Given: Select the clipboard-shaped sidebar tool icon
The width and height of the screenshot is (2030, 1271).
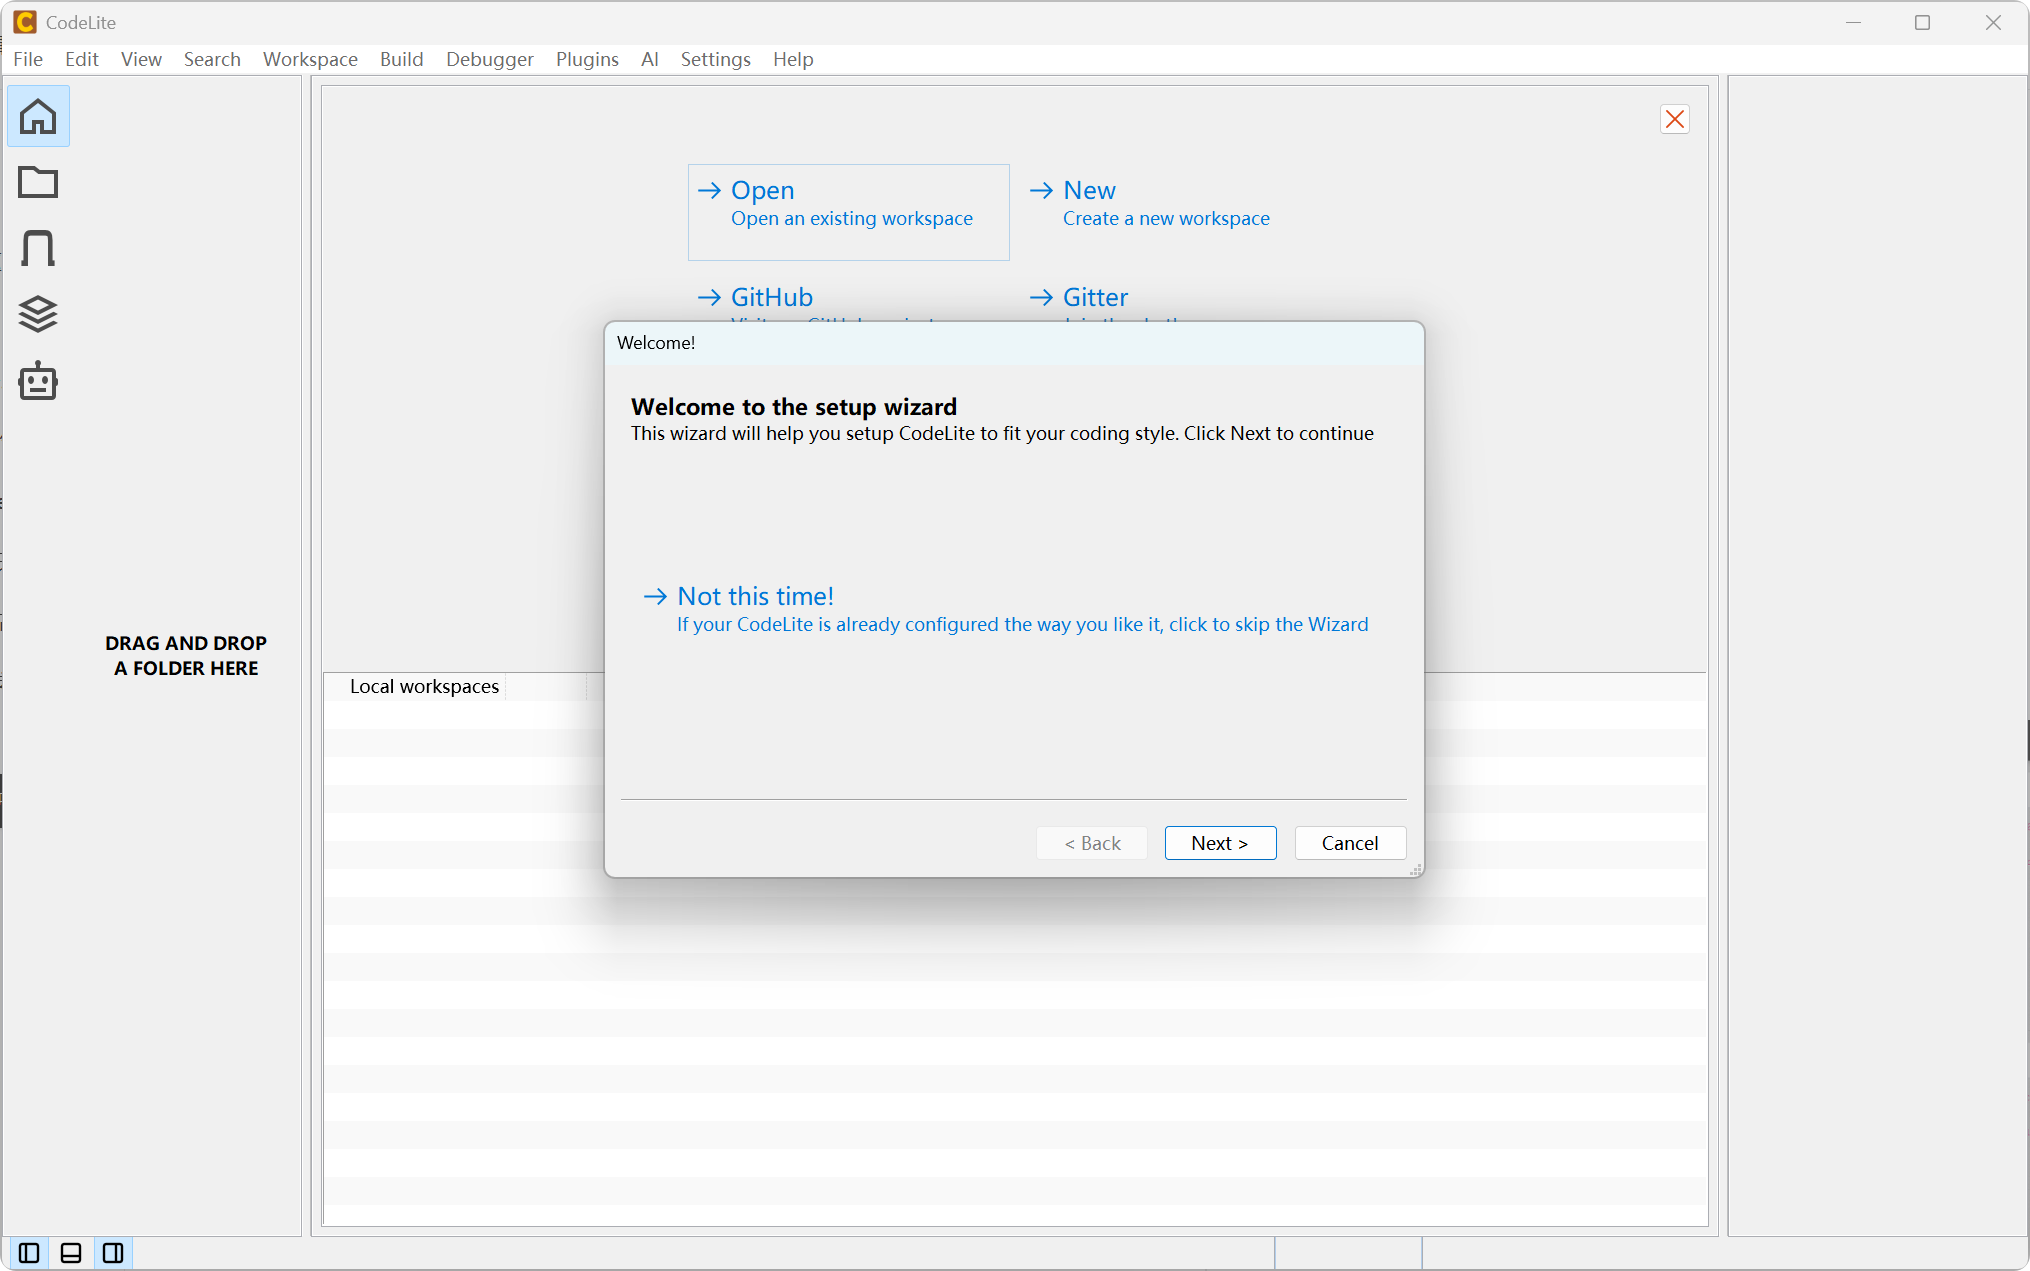Looking at the screenshot, I should [38, 248].
